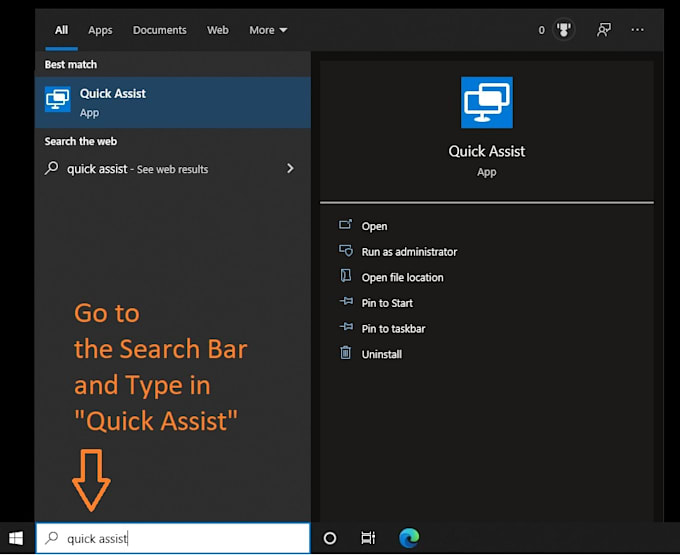The width and height of the screenshot is (680, 555).
Task: Open the rewards trophy icon
Action: [x=564, y=29]
